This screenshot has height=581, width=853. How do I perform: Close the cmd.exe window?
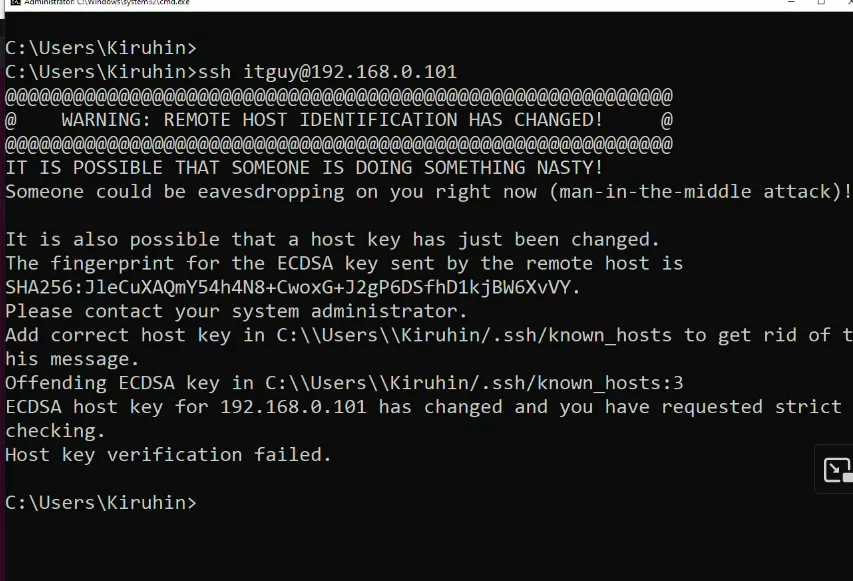point(847,3)
